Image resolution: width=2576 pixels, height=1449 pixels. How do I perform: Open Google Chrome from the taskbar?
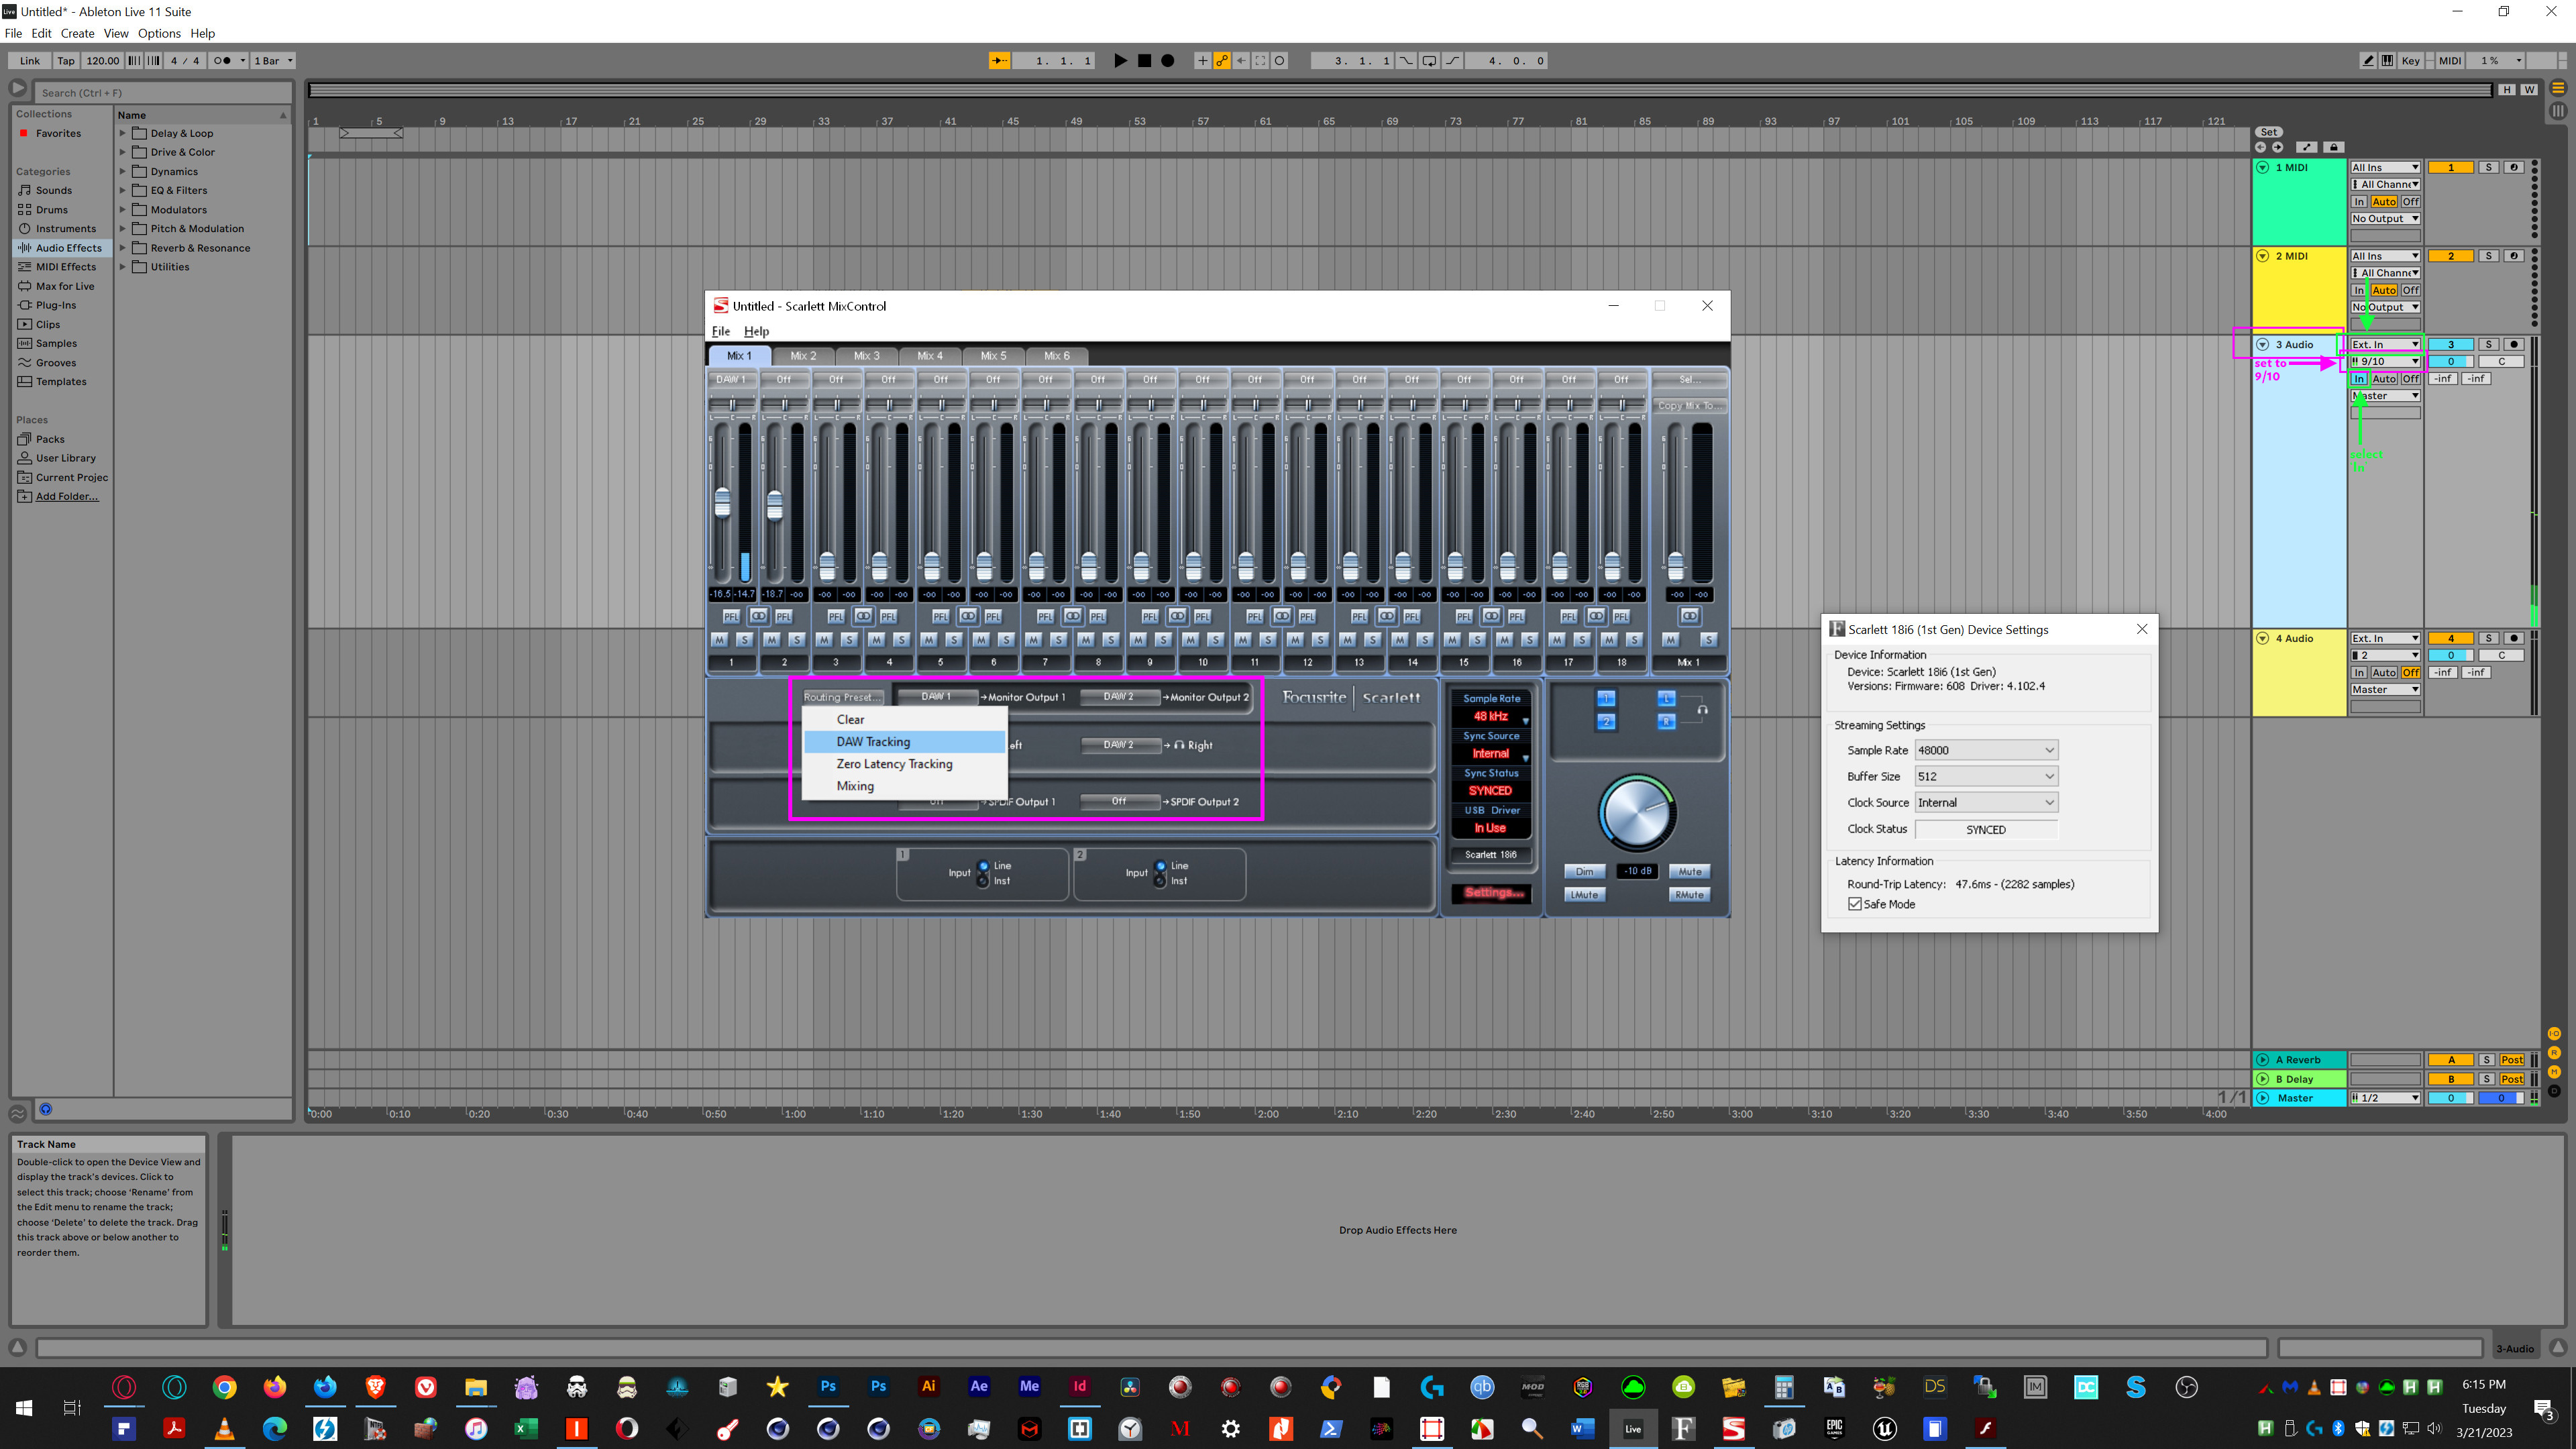[225, 1387]
